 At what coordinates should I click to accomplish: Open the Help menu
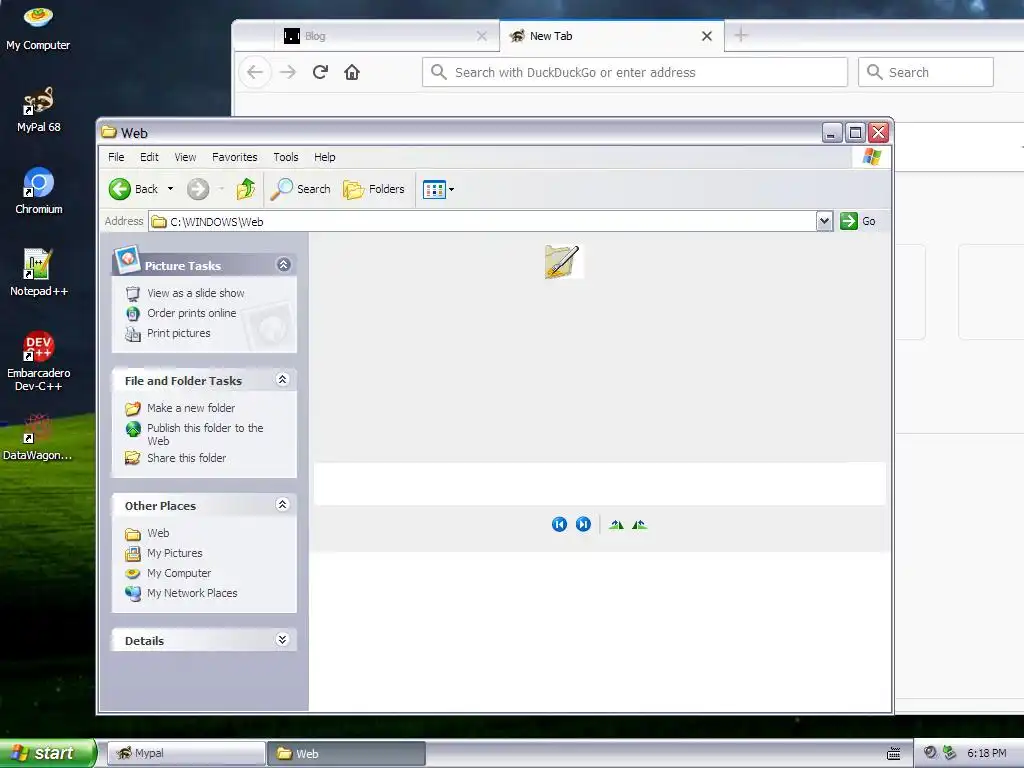click(325, 157)
